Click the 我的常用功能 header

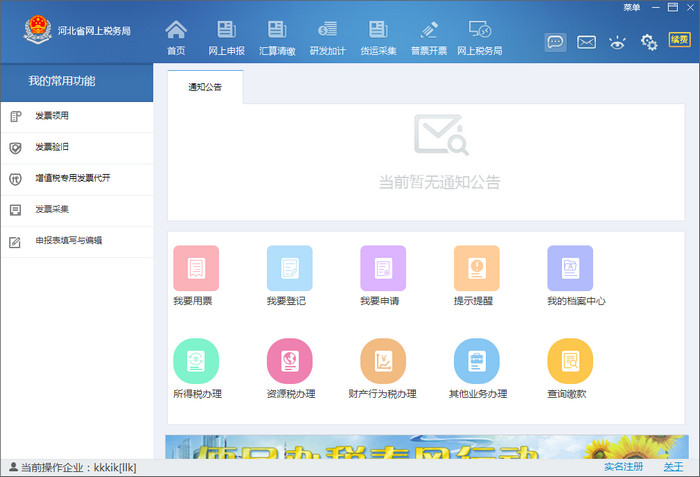click(x=77, y=82)
